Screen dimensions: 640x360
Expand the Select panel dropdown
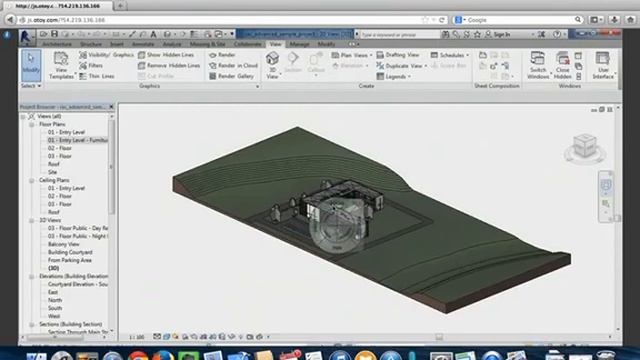[x=31, y=86]
